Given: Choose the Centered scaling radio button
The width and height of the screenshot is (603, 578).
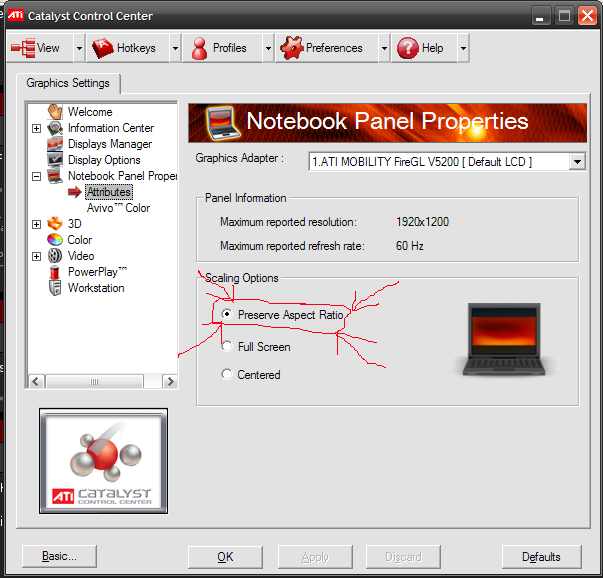Looking at the screenshot, I should [x=228, y=375].
